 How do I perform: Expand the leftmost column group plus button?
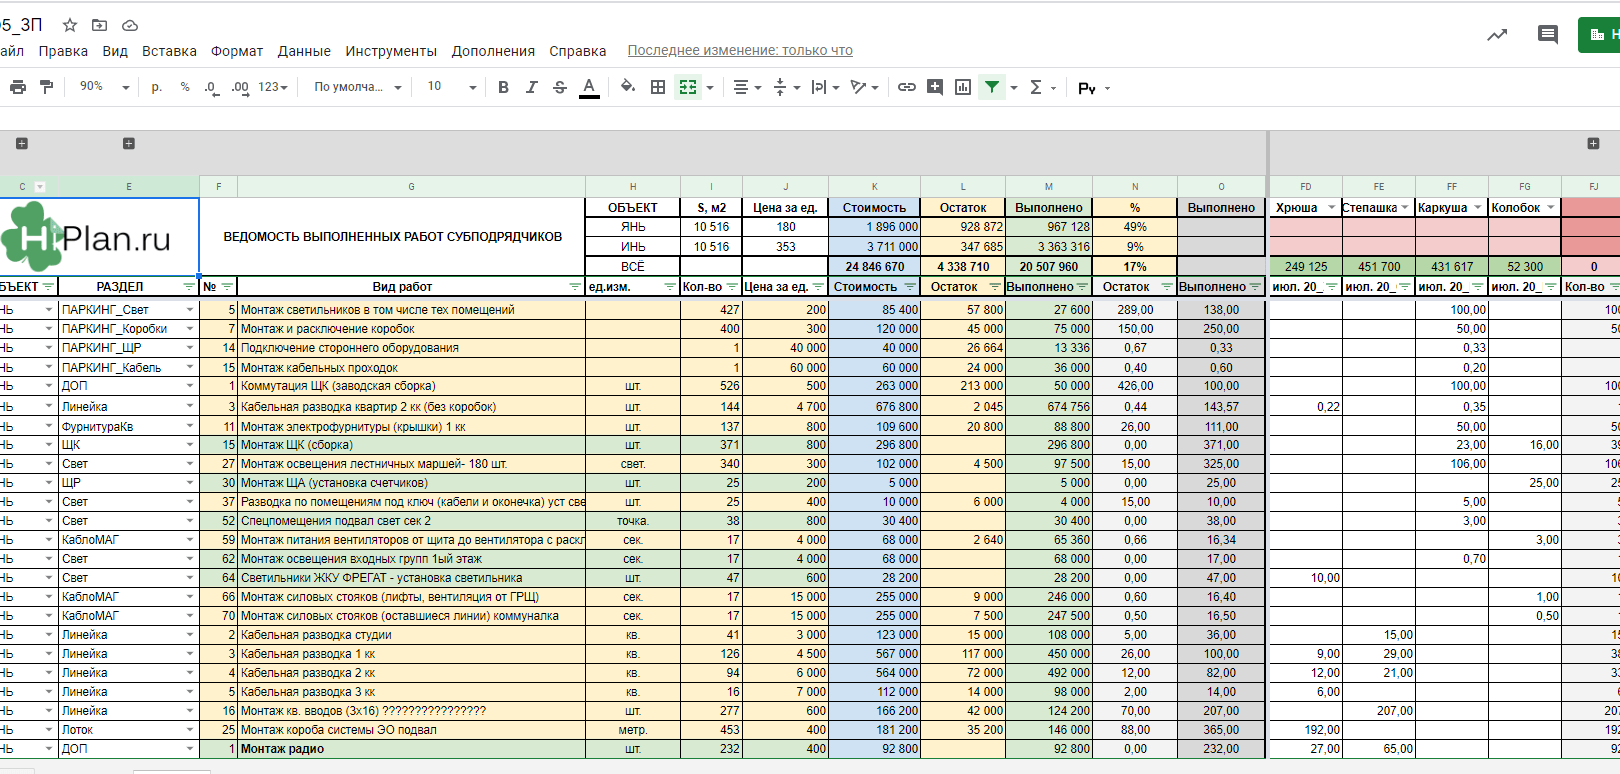coord(22,144)
